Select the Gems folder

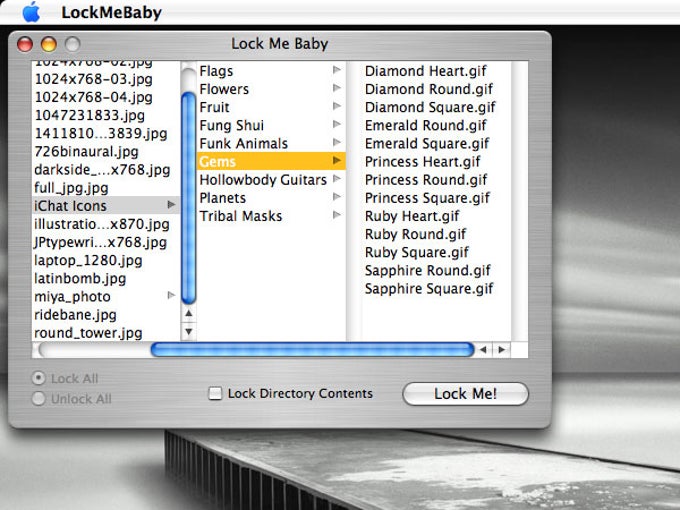(271, 161)
